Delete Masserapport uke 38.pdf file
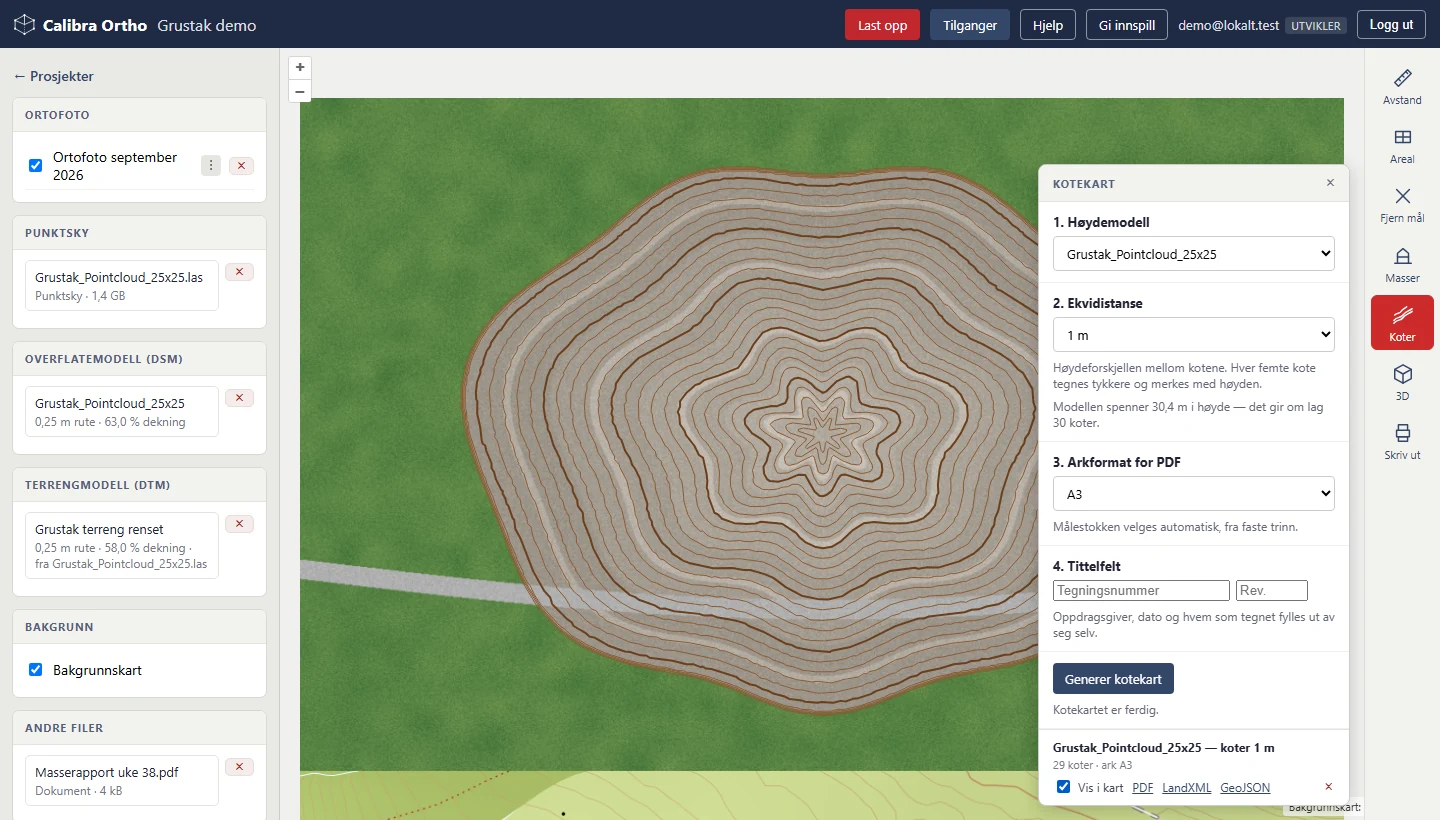This screenshot has width=1440, height=820. coord(239,767)
